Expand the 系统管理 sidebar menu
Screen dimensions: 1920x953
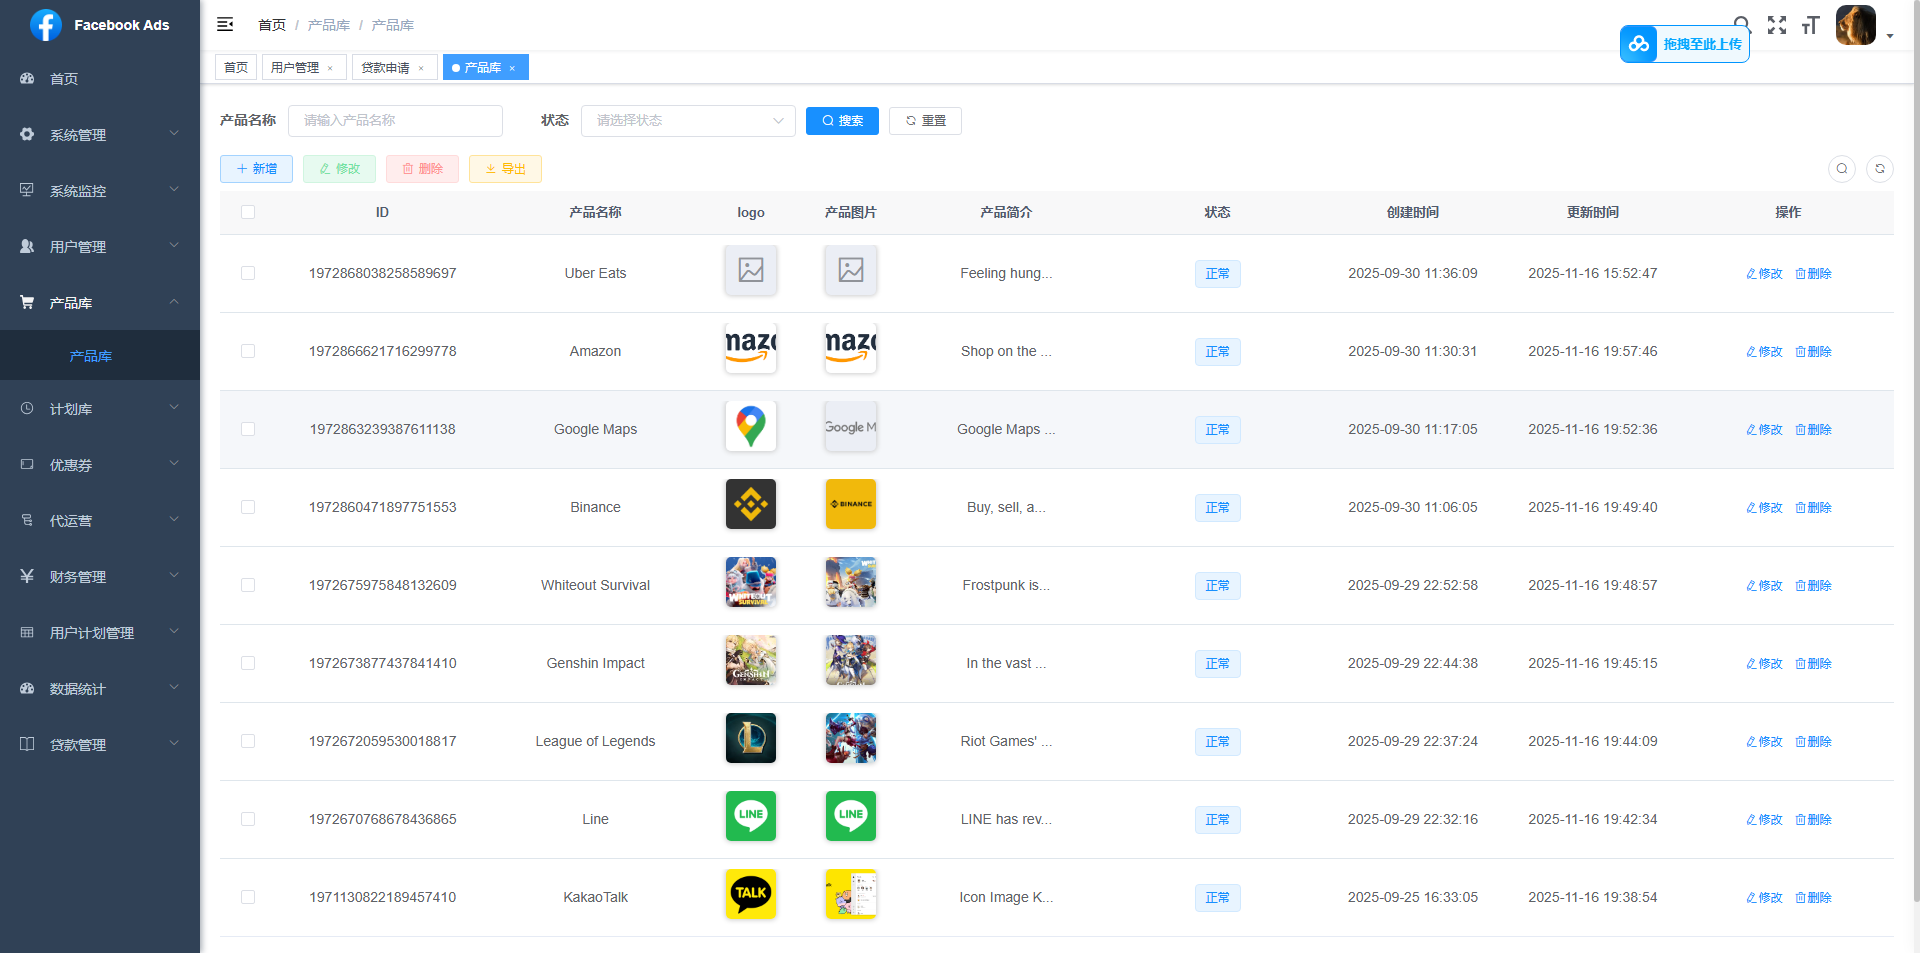tap(100, 135)
